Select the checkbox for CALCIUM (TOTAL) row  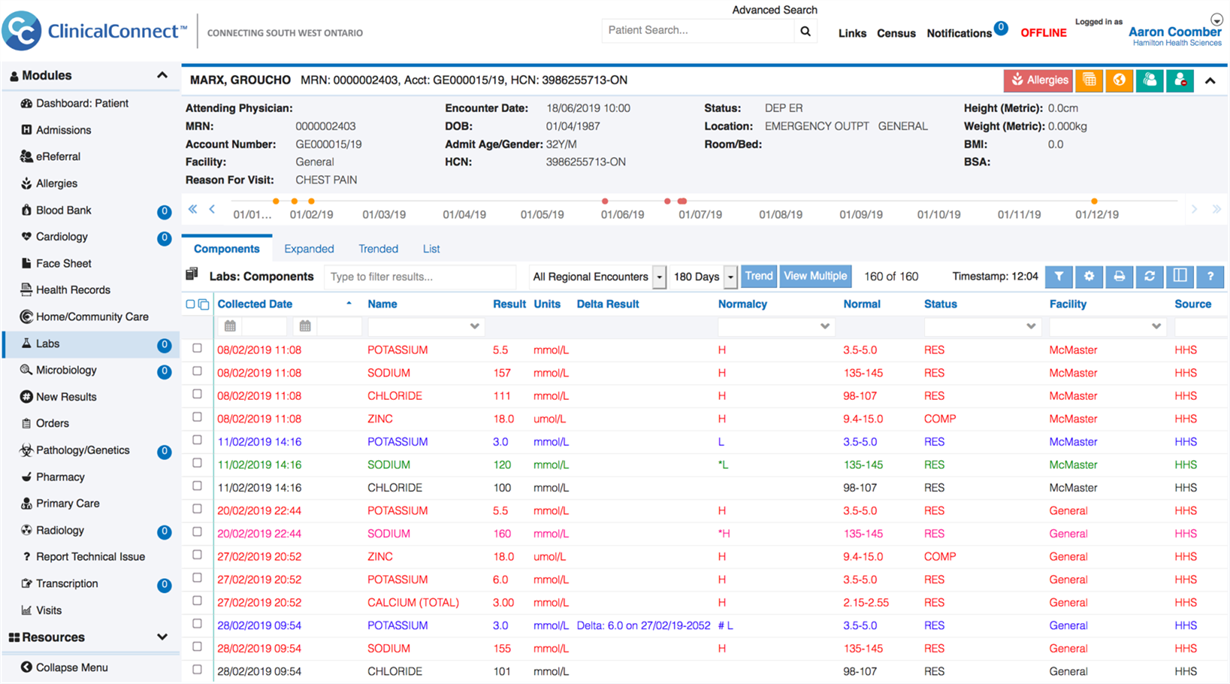197,602
